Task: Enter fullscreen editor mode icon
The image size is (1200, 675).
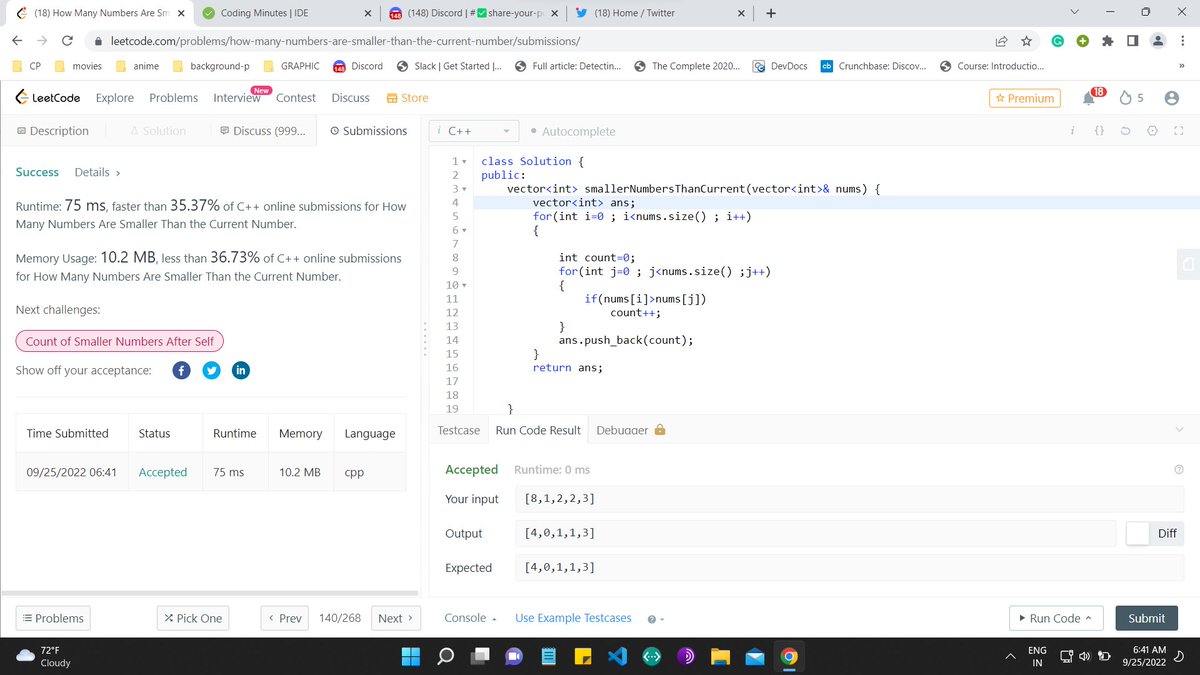Action: coord(1177,131)
